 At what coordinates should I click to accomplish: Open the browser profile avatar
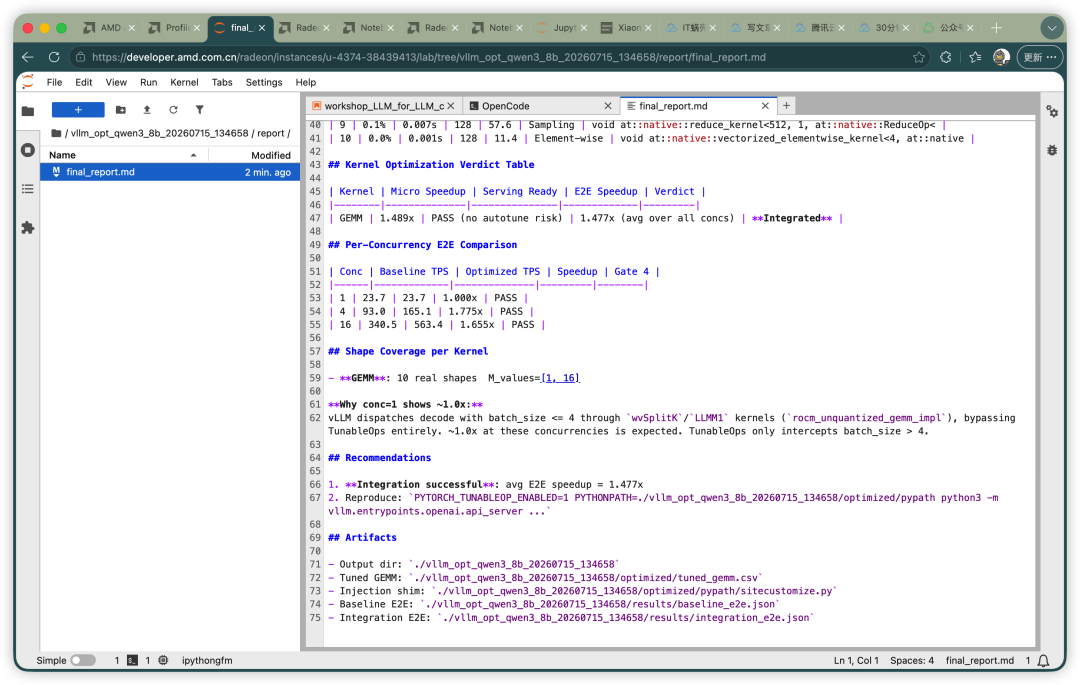1001,57
